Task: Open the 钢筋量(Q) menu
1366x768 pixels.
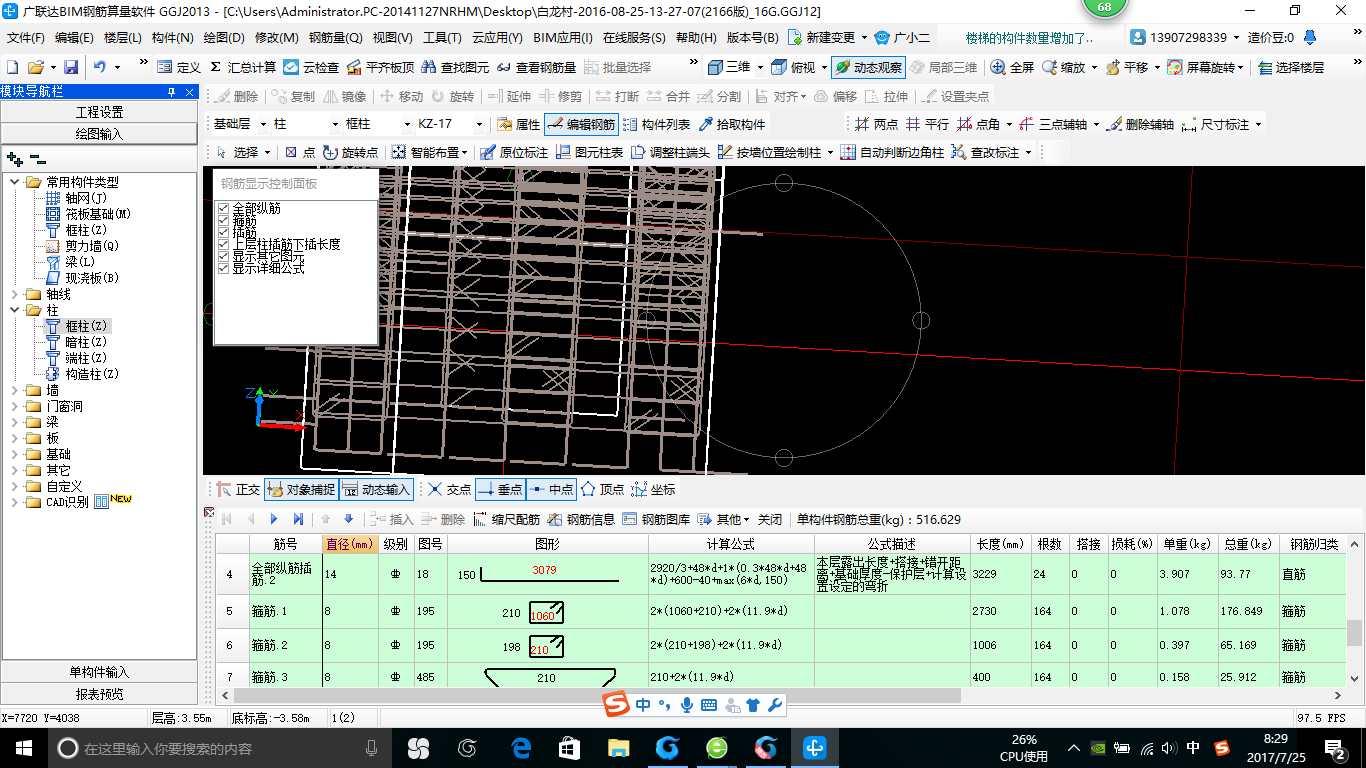Action: point(335,38)
